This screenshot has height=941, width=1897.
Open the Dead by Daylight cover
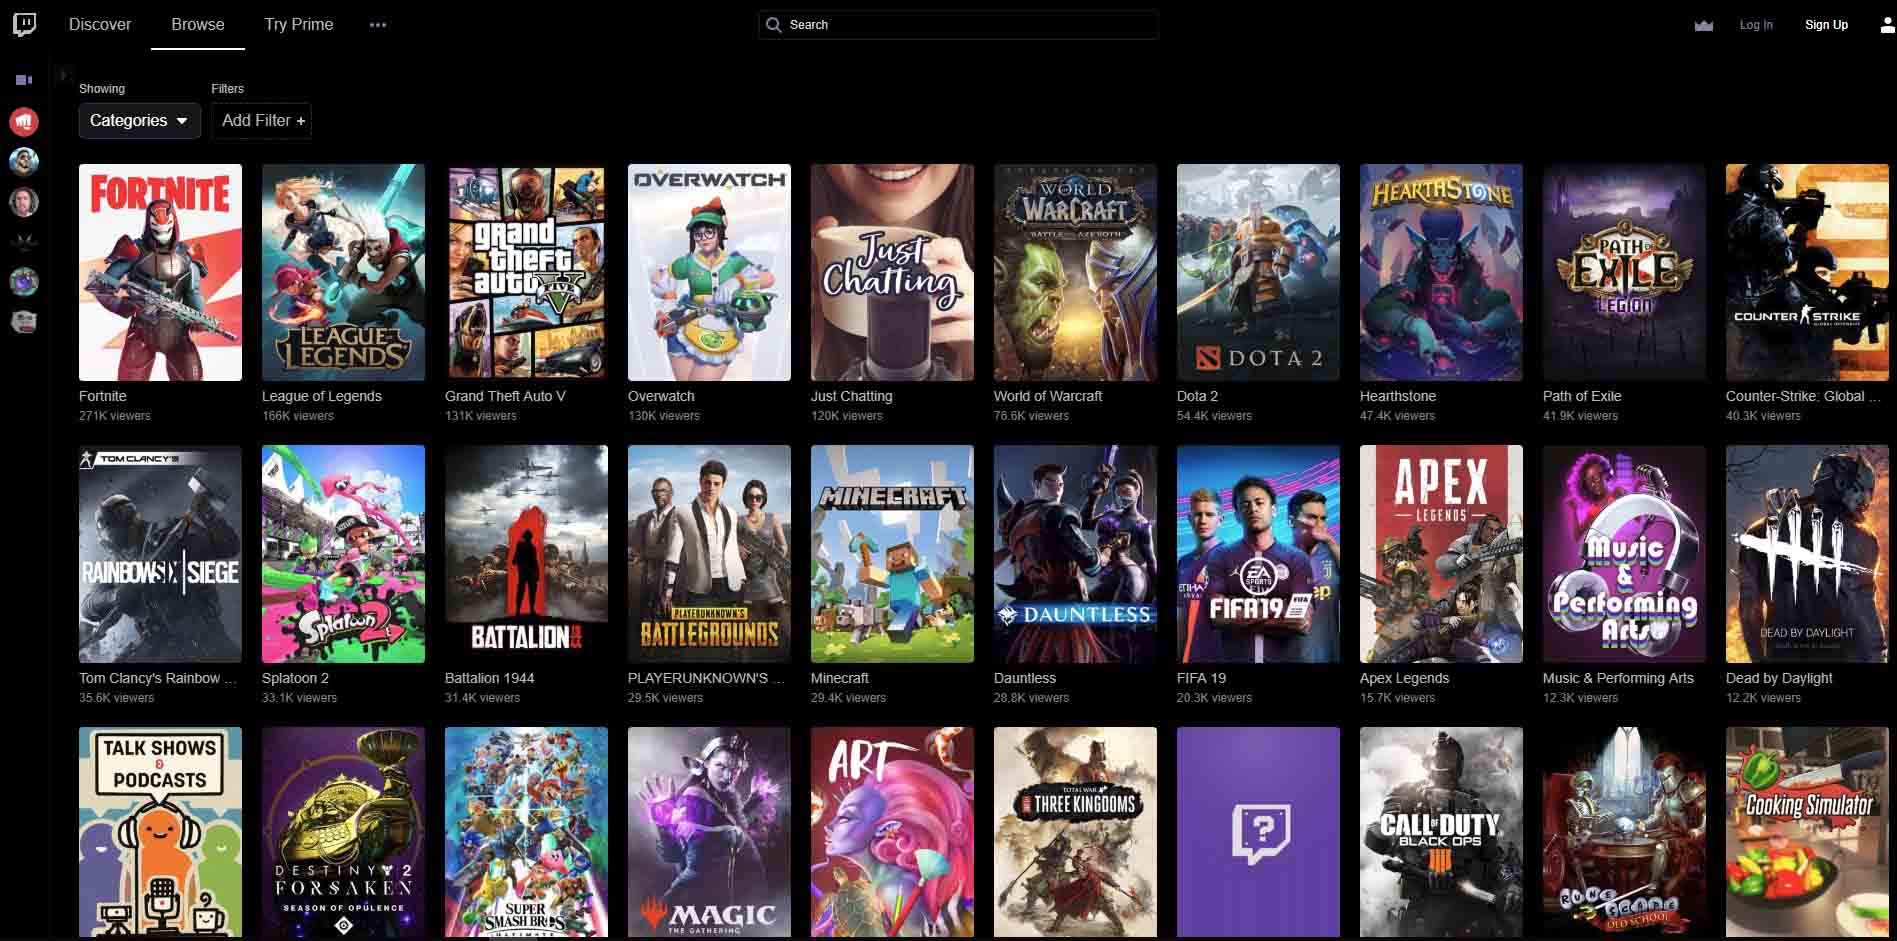(x=1807, y=554)
